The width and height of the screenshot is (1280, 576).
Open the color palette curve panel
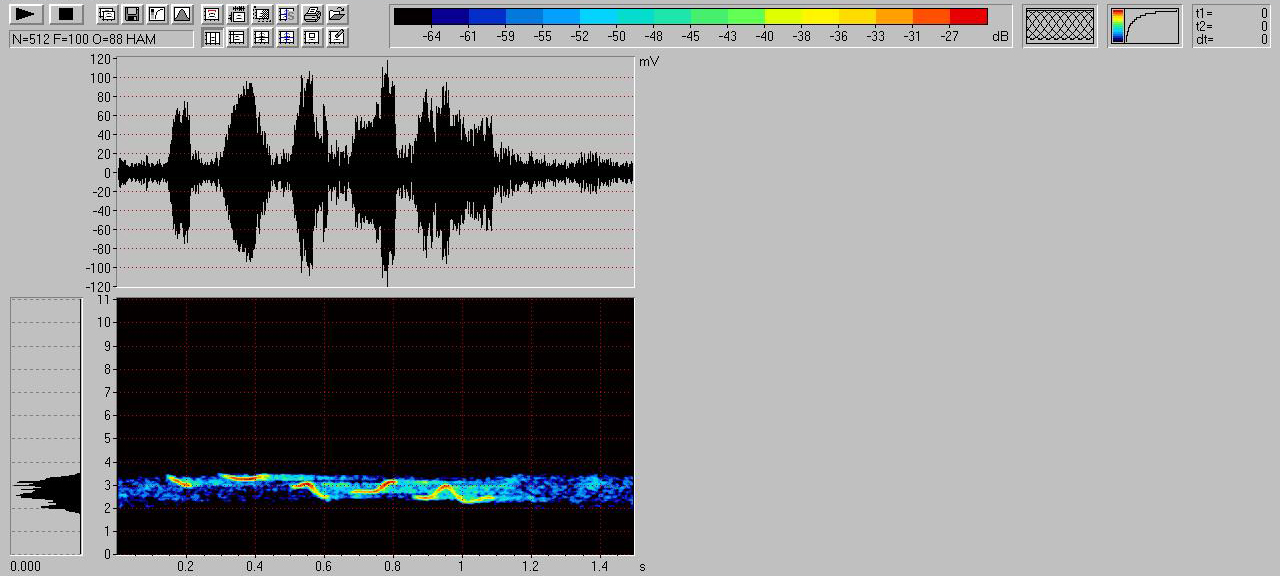(x=1144, y=26)
